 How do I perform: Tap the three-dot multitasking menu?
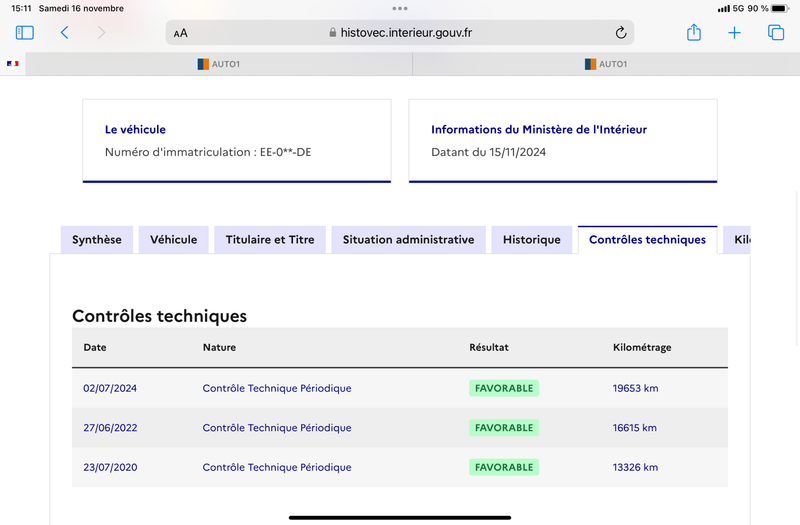click(x=400, y=8)
